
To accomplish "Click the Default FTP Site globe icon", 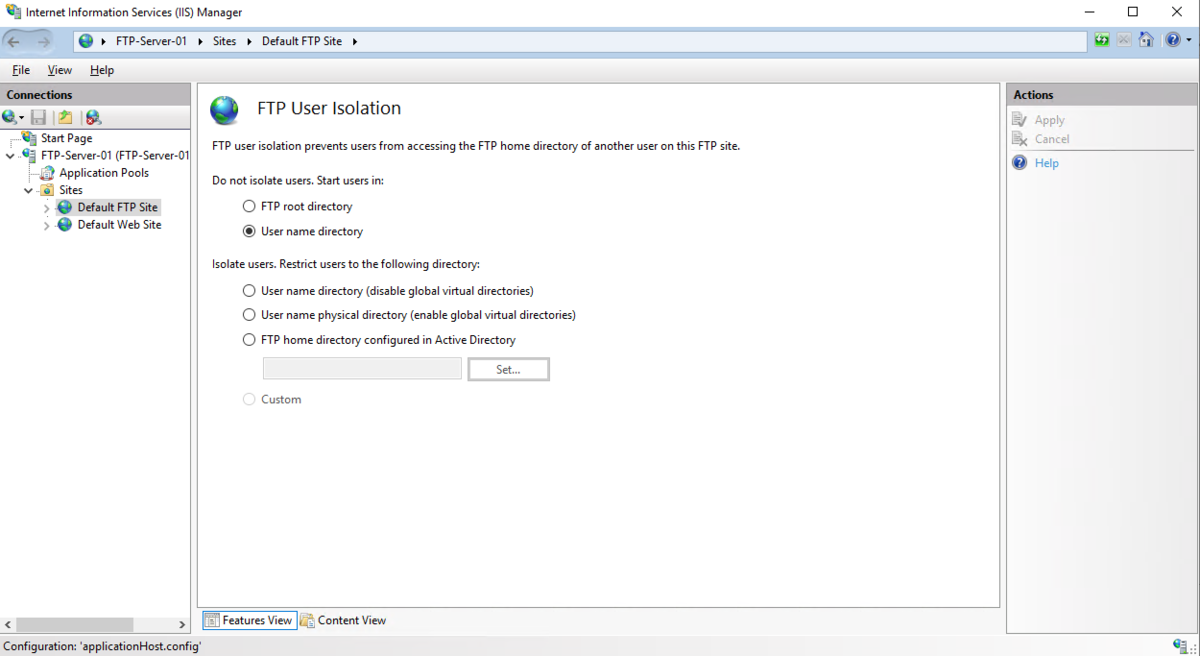I will click(65, 207).
